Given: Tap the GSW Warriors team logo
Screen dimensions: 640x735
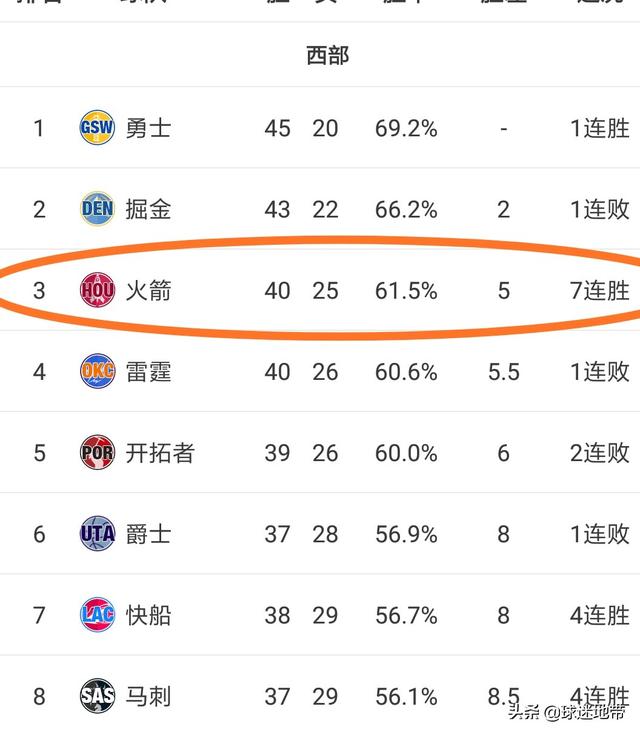Looking at the screenshot, I should coord(97,128).
